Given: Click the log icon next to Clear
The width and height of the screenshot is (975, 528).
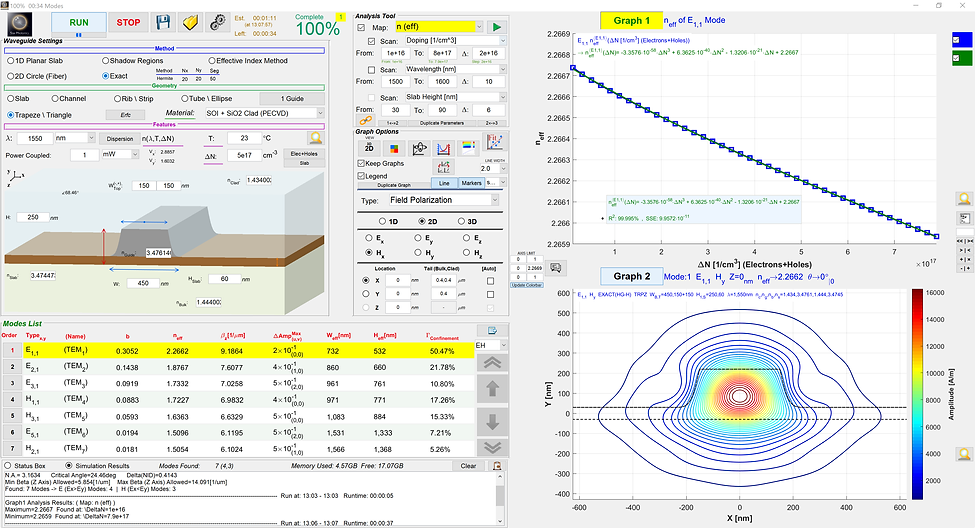Looking at the screenshot, I should 497,465.
